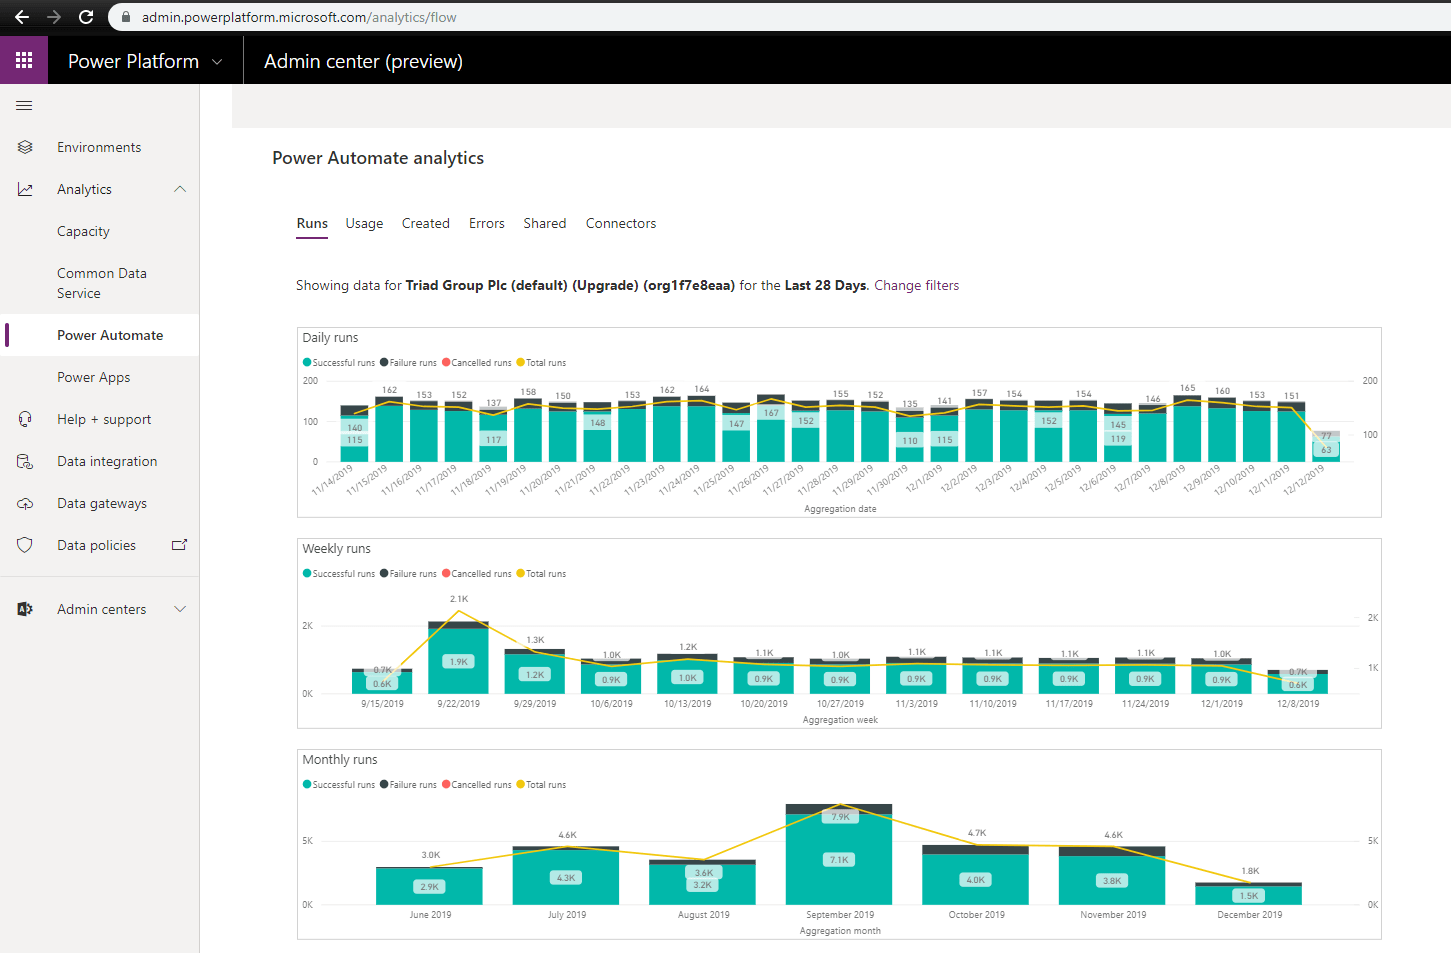This screenshot has width=1451, height=953.
Task: Click the December 2019 monthly bar
Action: pos(1248,894)
